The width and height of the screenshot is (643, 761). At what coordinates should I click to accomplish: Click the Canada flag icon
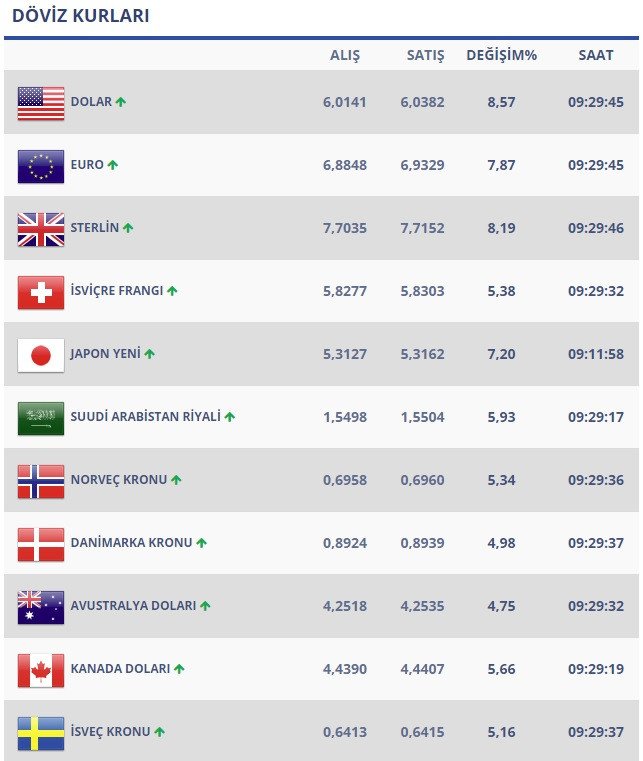(x=41, y=670)
